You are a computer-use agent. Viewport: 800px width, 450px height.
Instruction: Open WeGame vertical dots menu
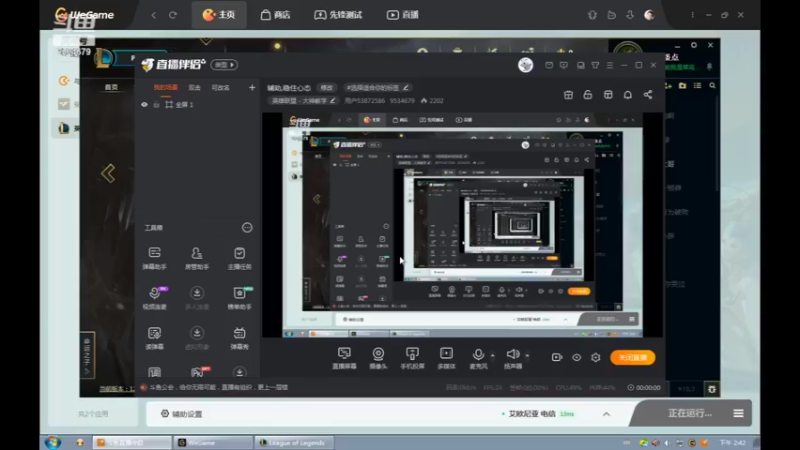coord(692,15)
